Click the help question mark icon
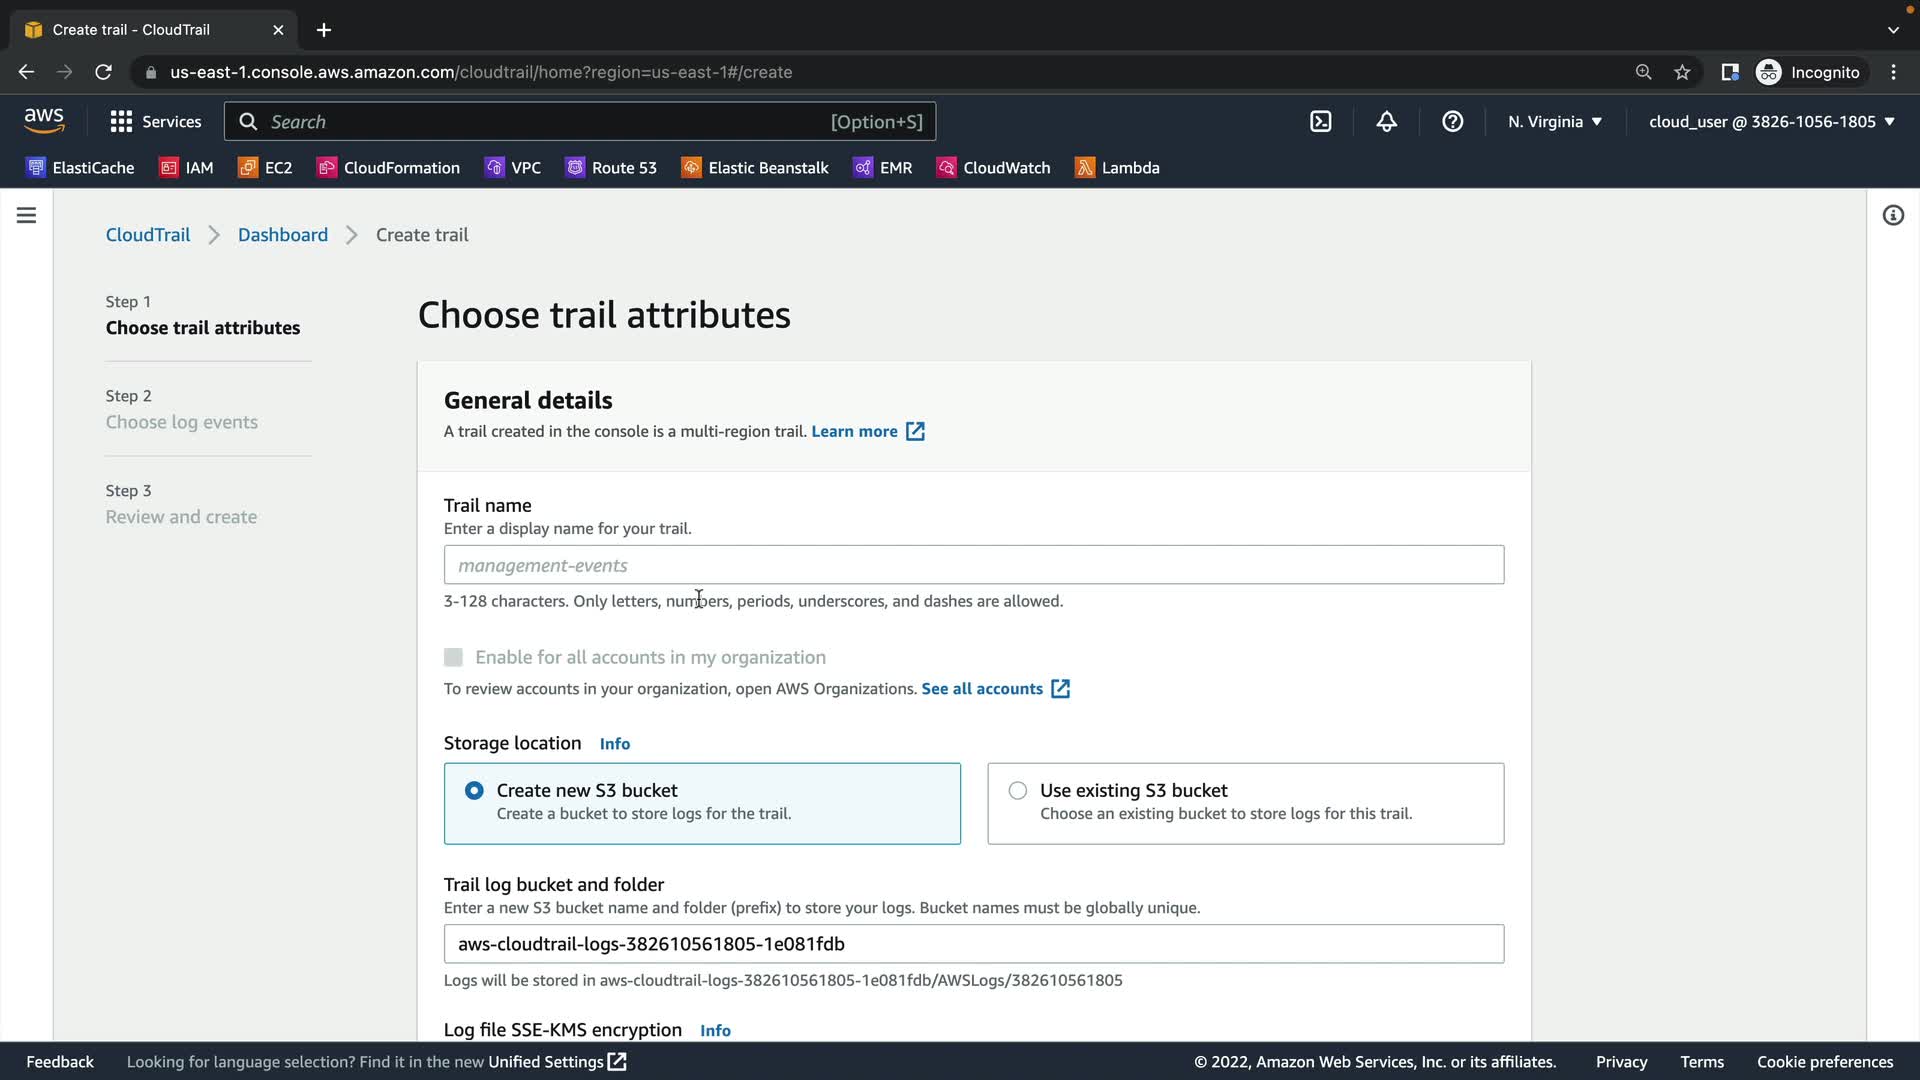The width and height of the screenshot is (1920, 1080). (x=1452, y=122)
